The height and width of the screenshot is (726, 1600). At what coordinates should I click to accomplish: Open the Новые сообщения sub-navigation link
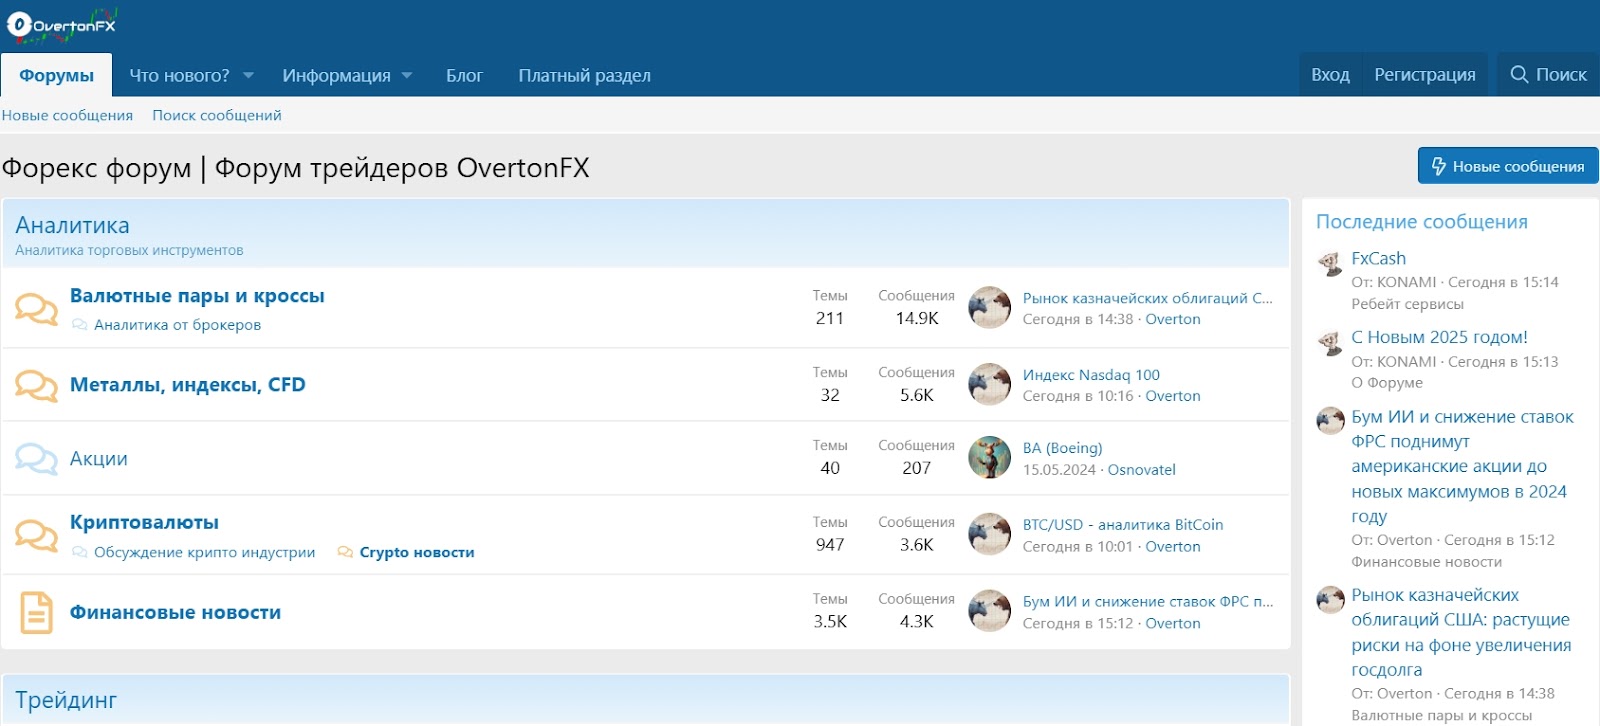click(67, 115)
